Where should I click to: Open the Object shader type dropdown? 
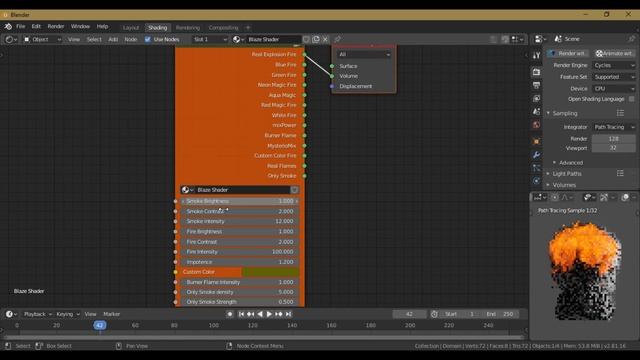point(42,40)
